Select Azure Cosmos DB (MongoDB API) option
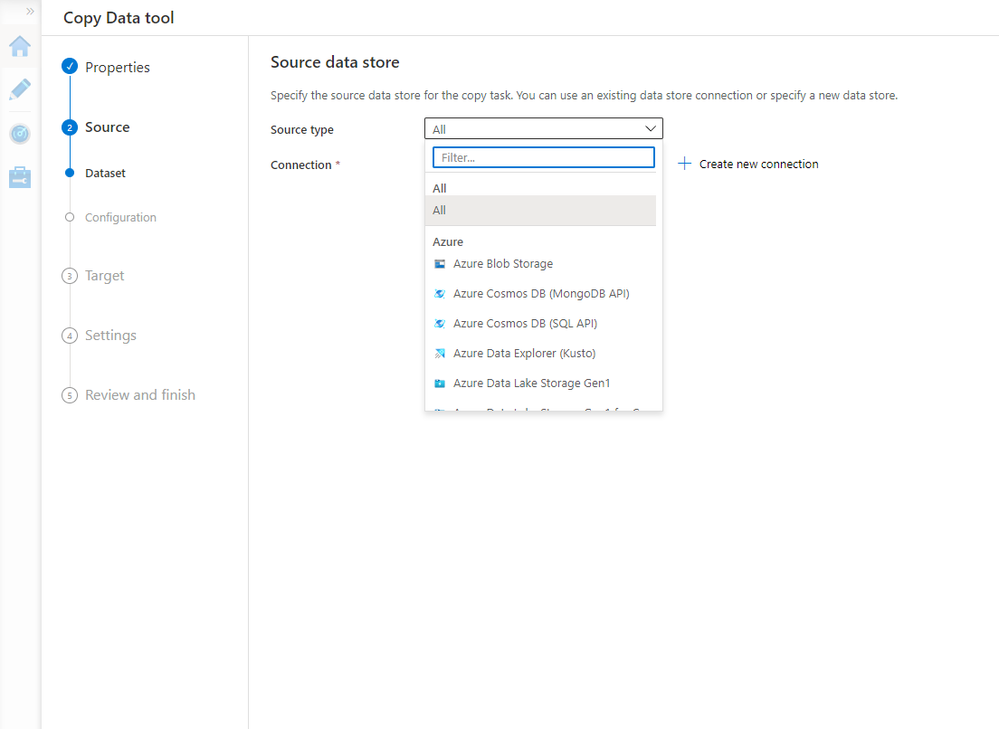The width and height of the screenshot is (999, 729). (541, 294)
